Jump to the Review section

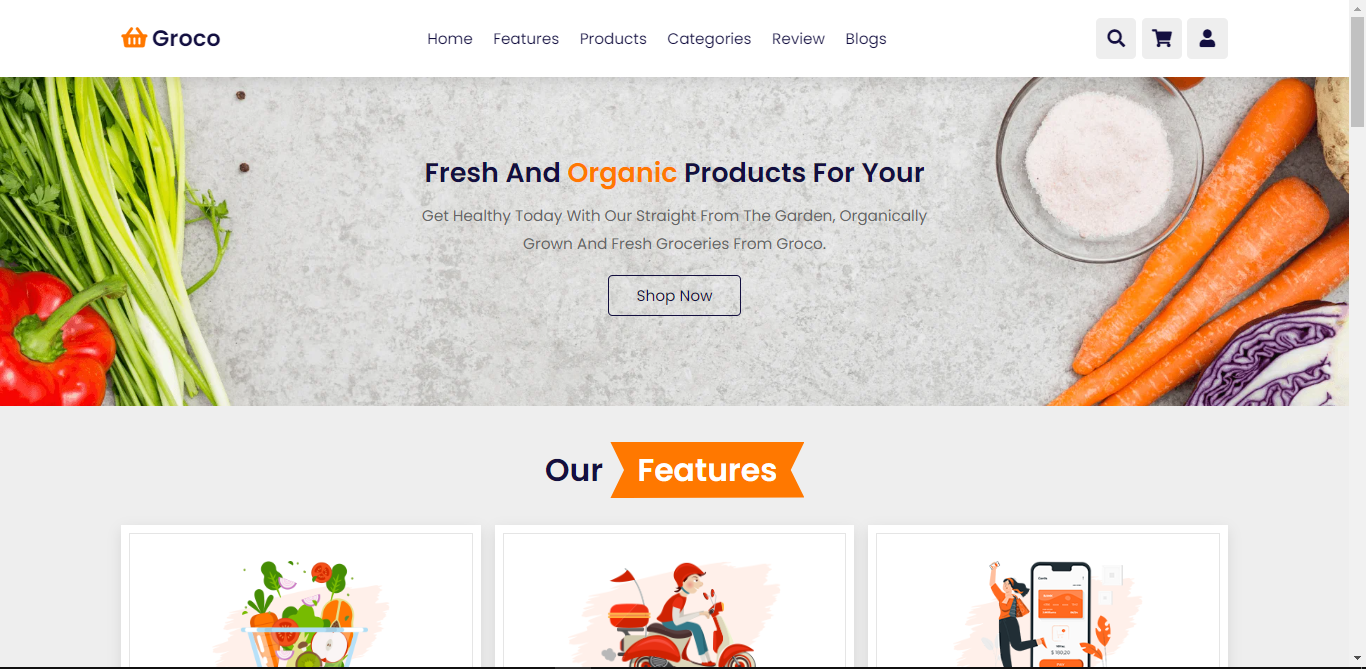pyautogui.click(x=798, y=39)
